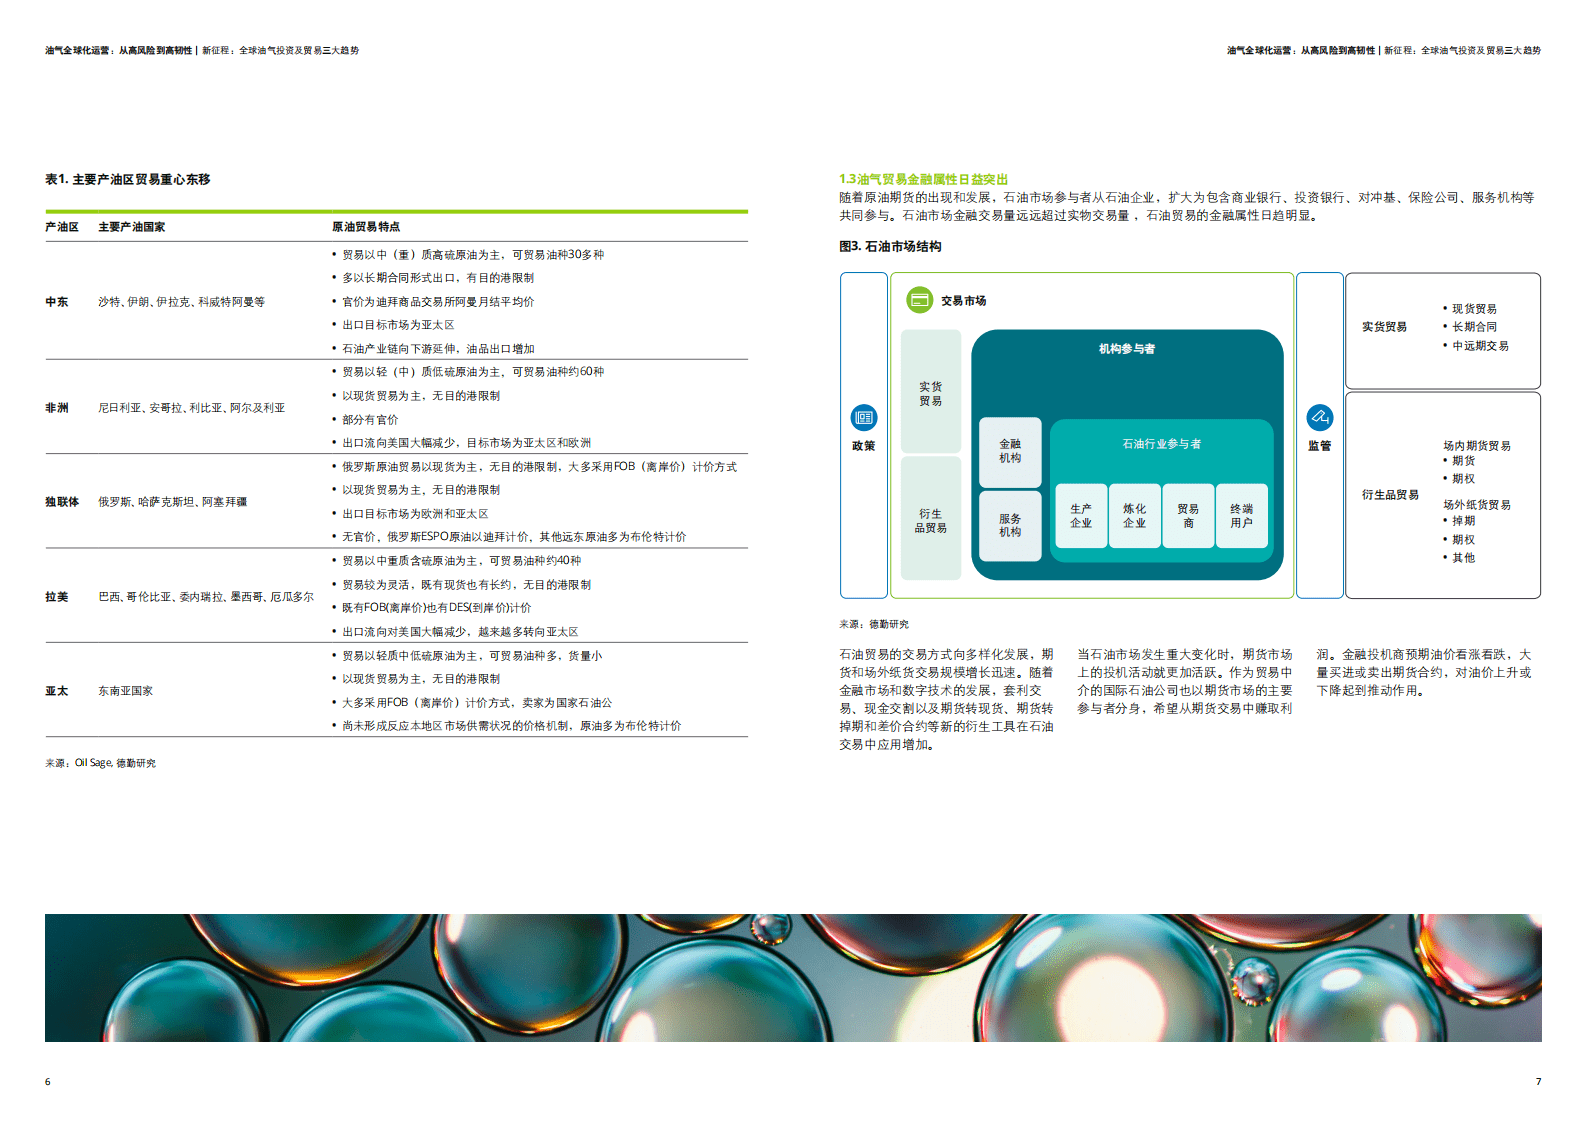
Task: Click the 中东 region cell
Action: tap(57, 302)
